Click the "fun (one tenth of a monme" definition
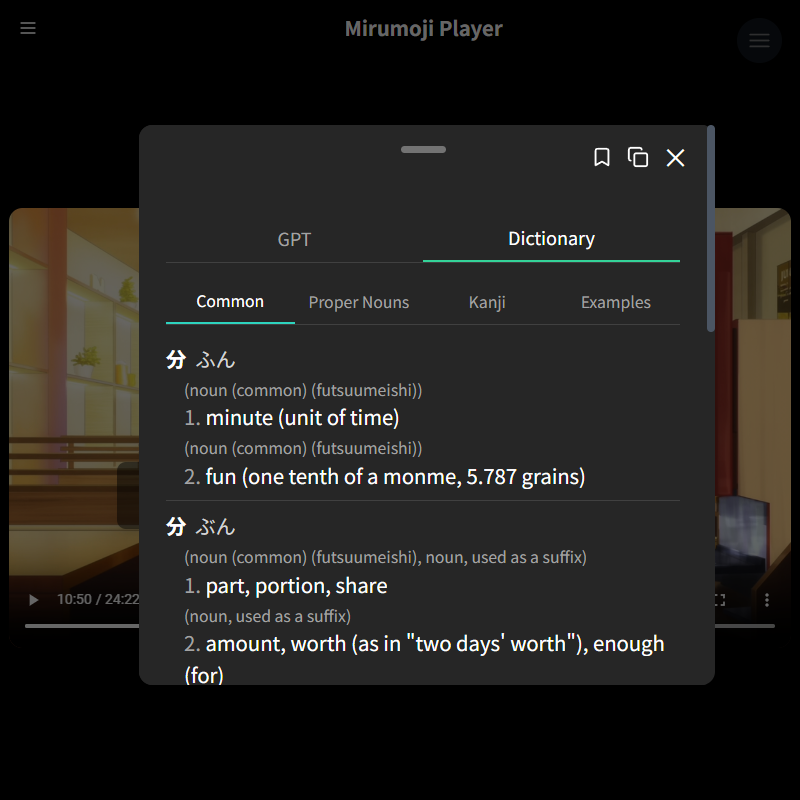 (395, 477)
